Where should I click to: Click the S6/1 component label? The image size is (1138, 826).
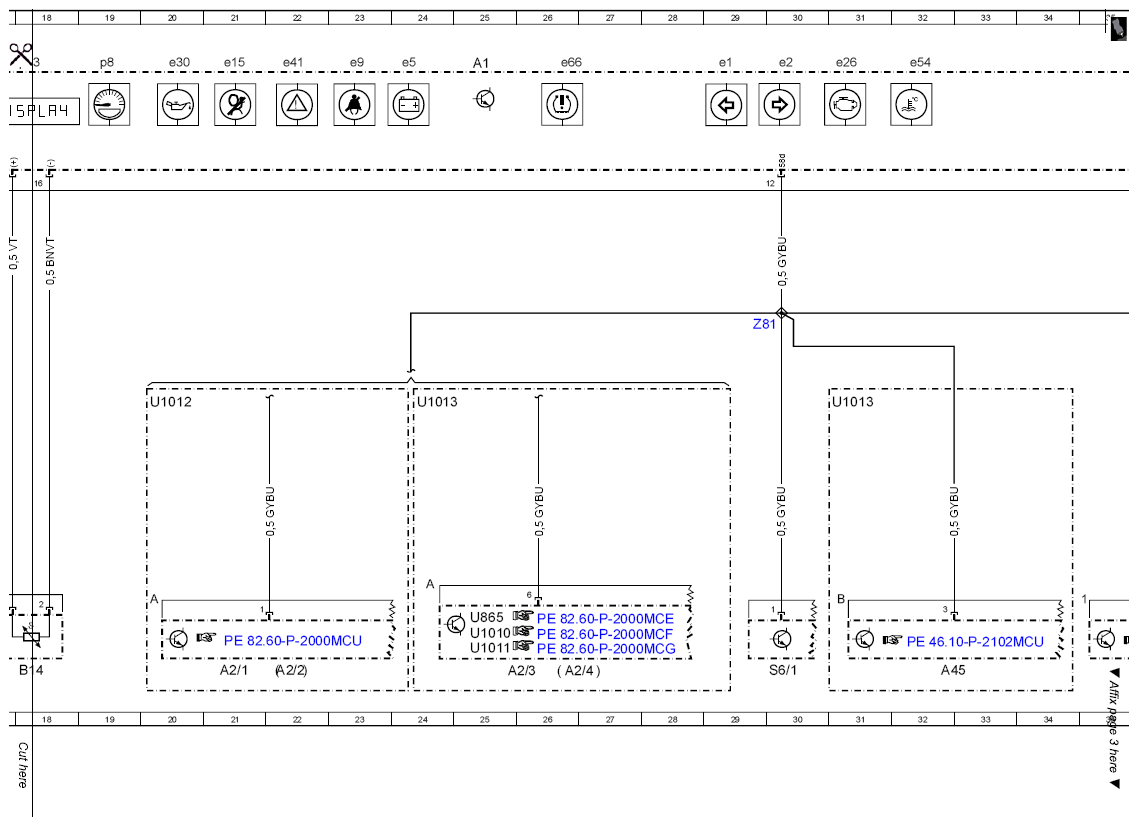pos(782,670)
